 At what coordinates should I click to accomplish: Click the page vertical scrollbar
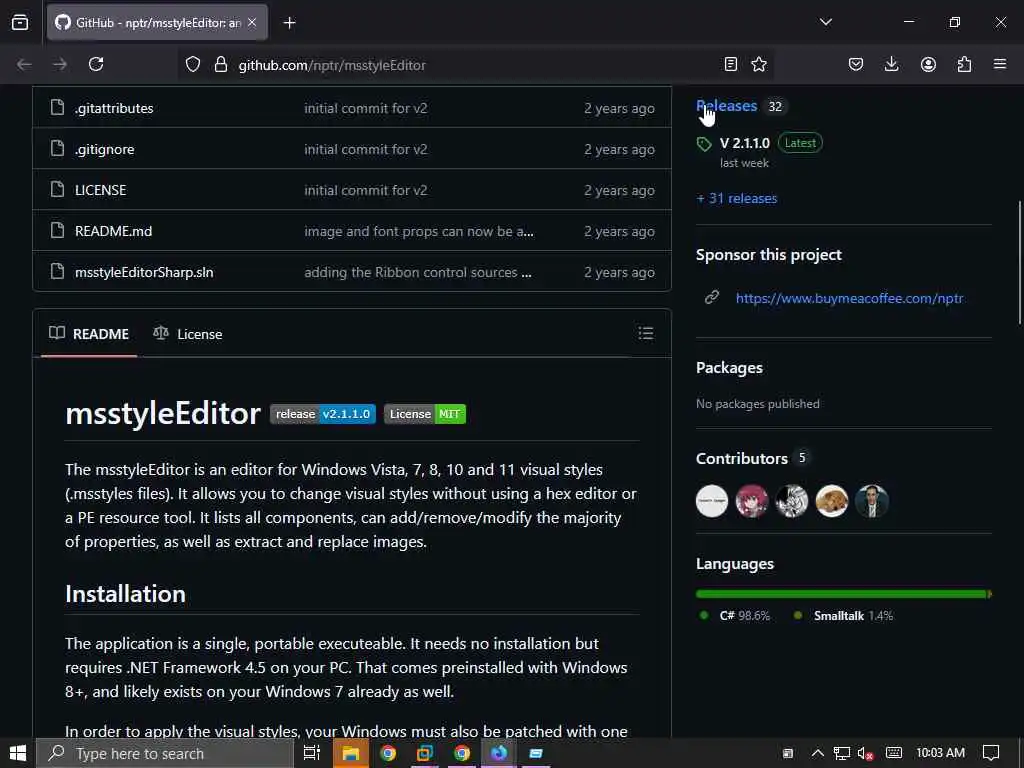coord(1019,263)
